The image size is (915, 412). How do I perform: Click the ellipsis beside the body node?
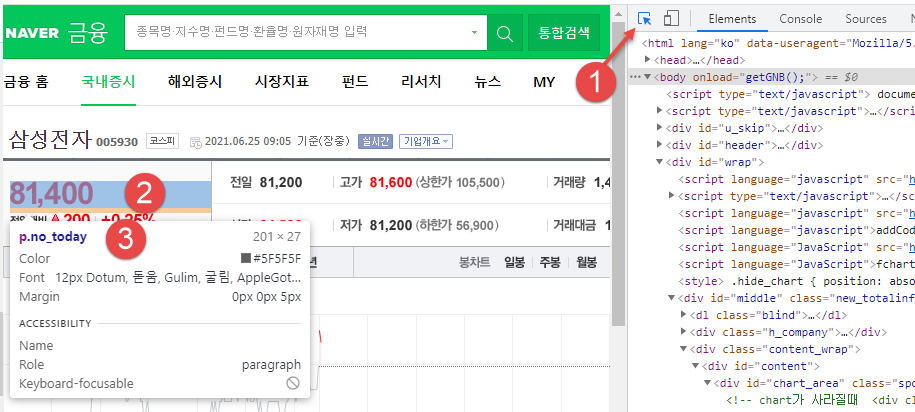635,77
